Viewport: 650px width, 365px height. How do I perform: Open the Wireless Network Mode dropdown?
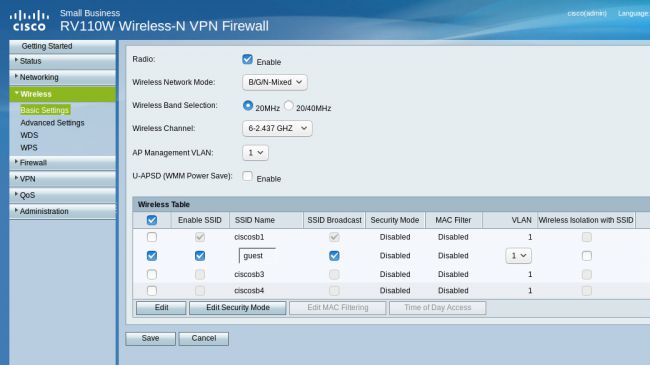pos(275,82)
